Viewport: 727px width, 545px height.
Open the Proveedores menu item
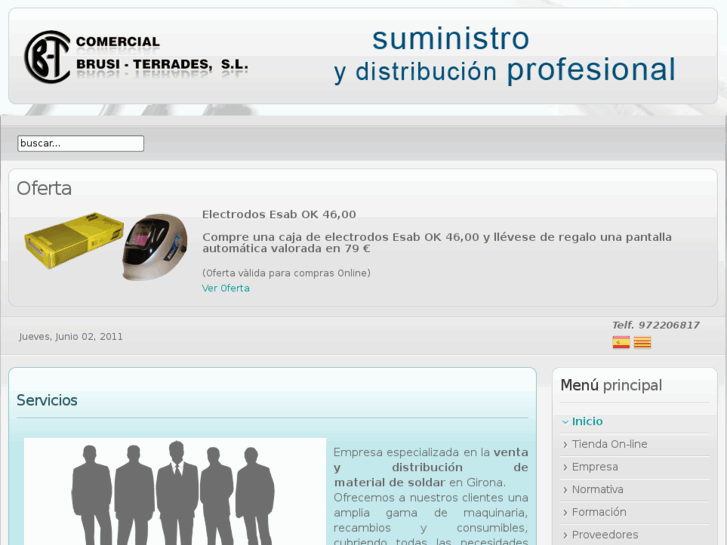click(605, 535)
